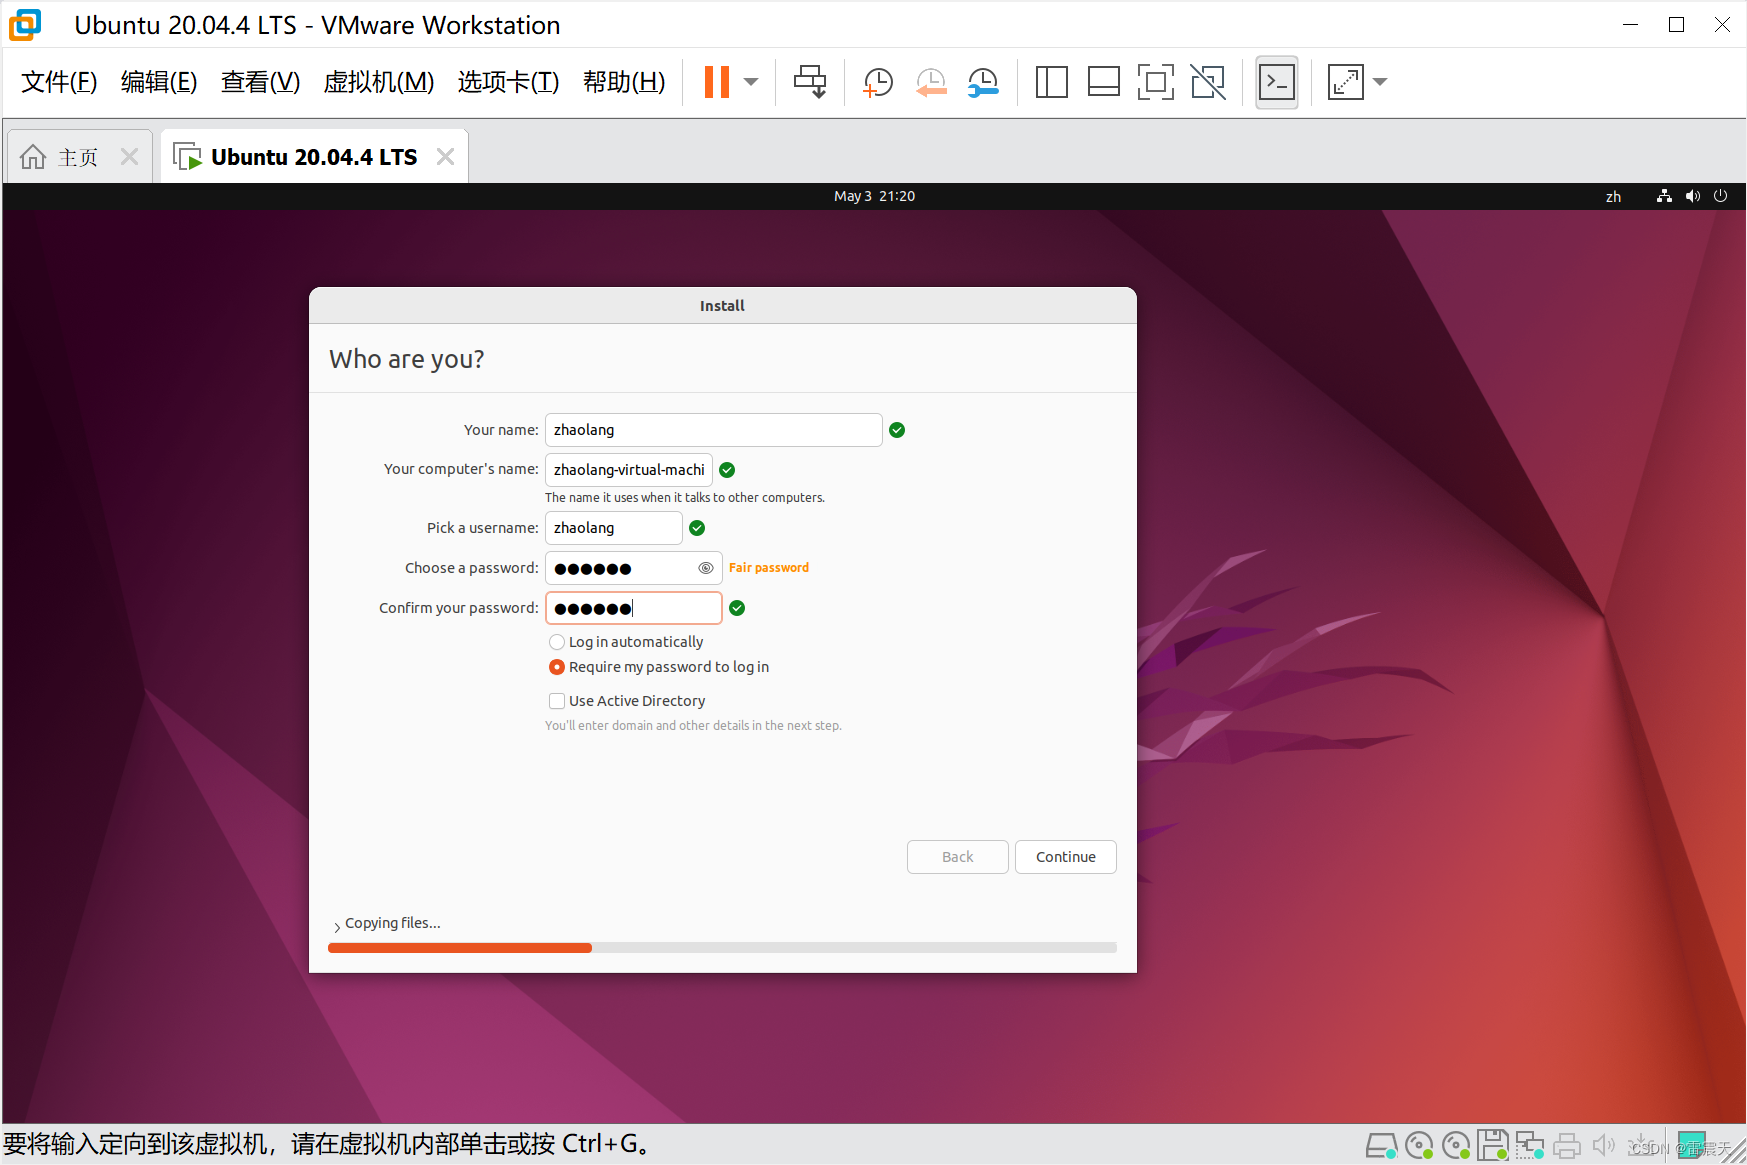Screen dimensions: 1747x1165
Task: Open the 文件(F) menu
Action: point(59,82)
